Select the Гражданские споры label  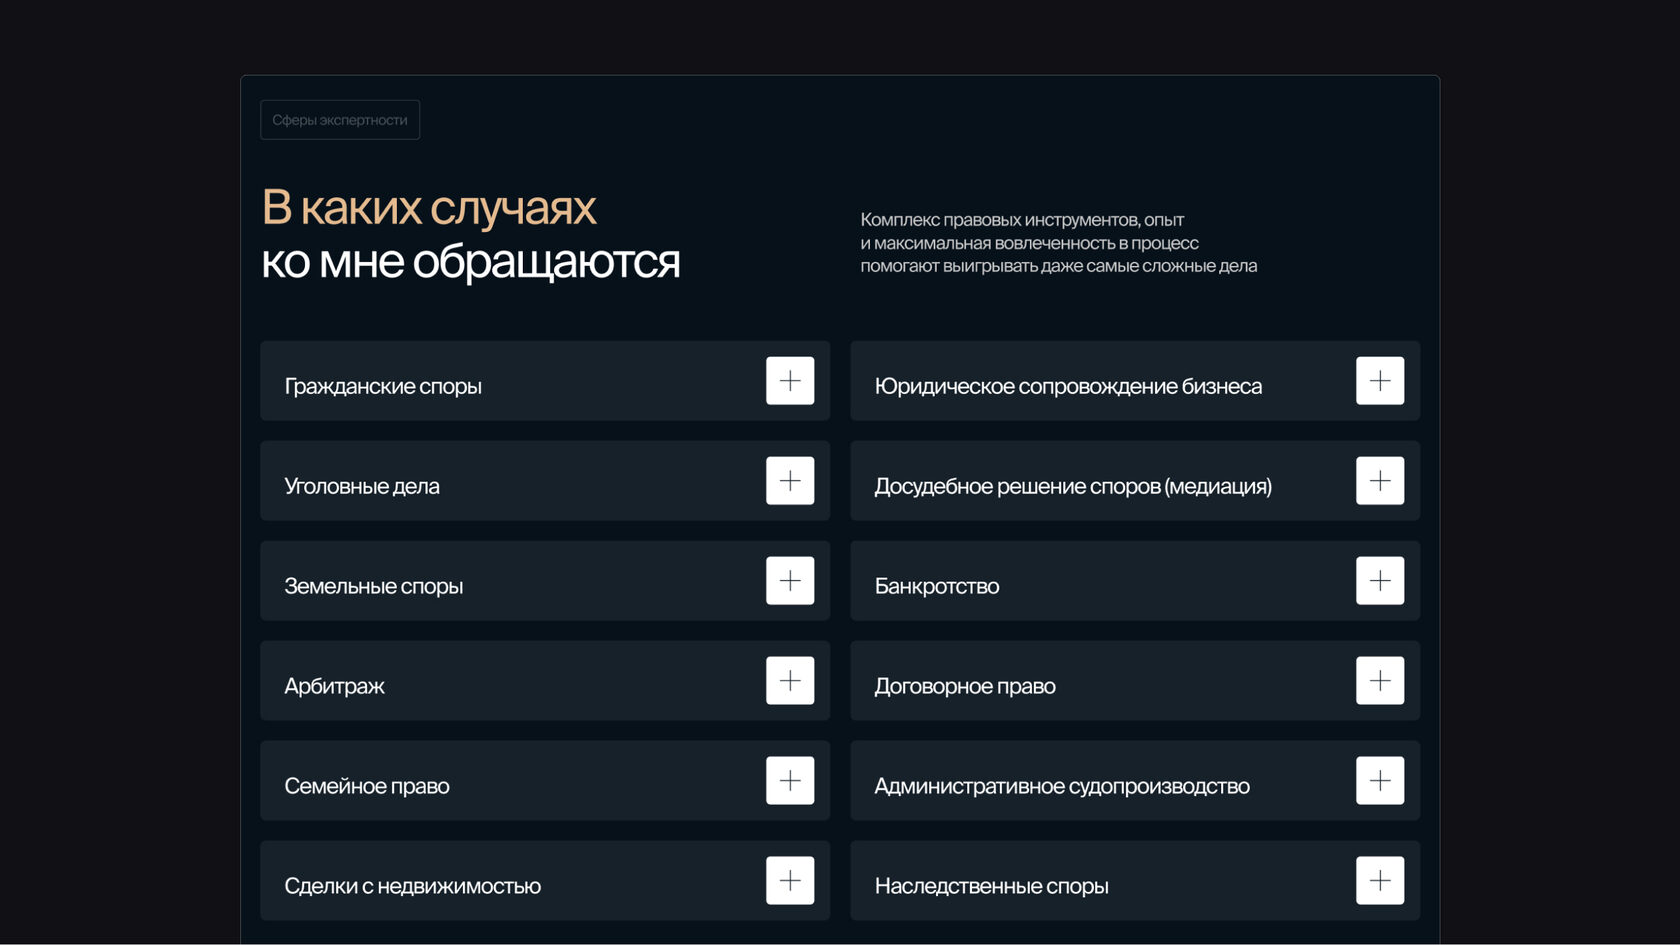pyautogui.click(x=383, y=386)
